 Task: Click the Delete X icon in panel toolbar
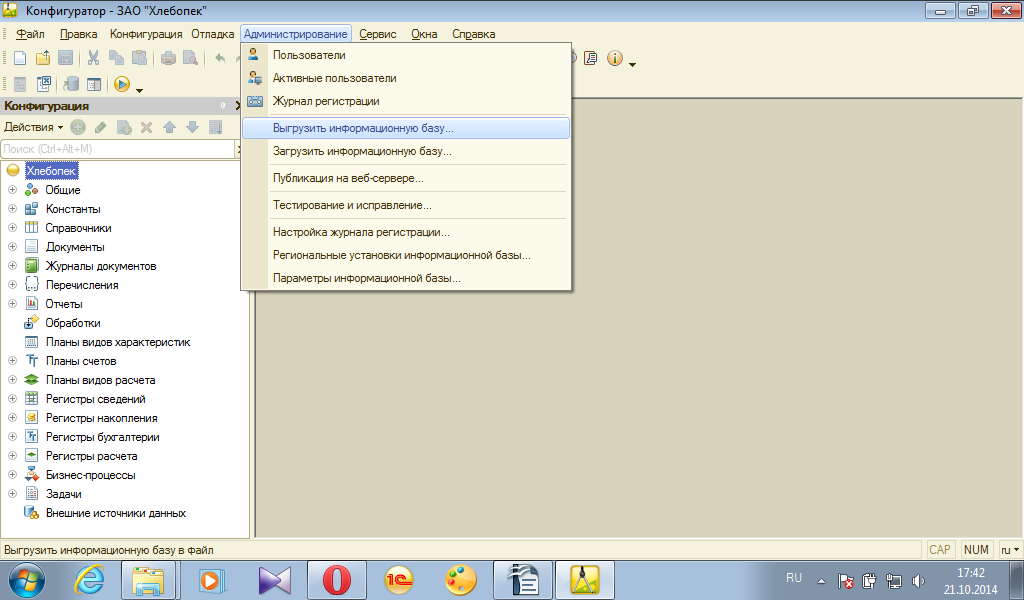146,127
